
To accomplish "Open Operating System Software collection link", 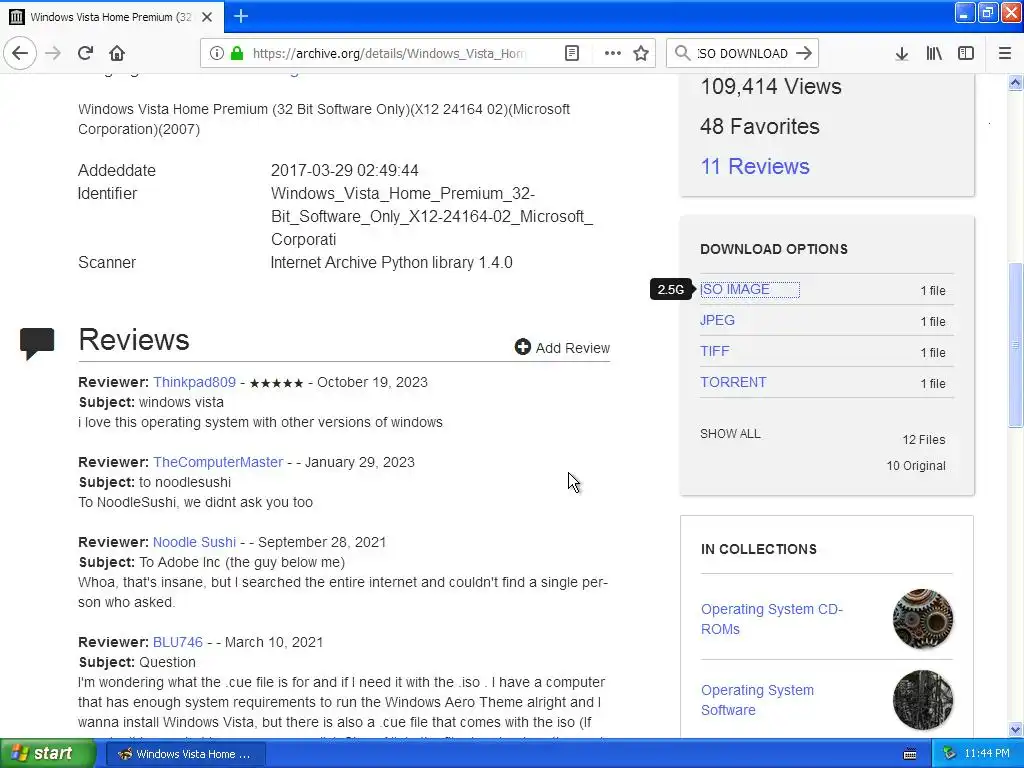I will pyautogui.click(x=757, y=699).
